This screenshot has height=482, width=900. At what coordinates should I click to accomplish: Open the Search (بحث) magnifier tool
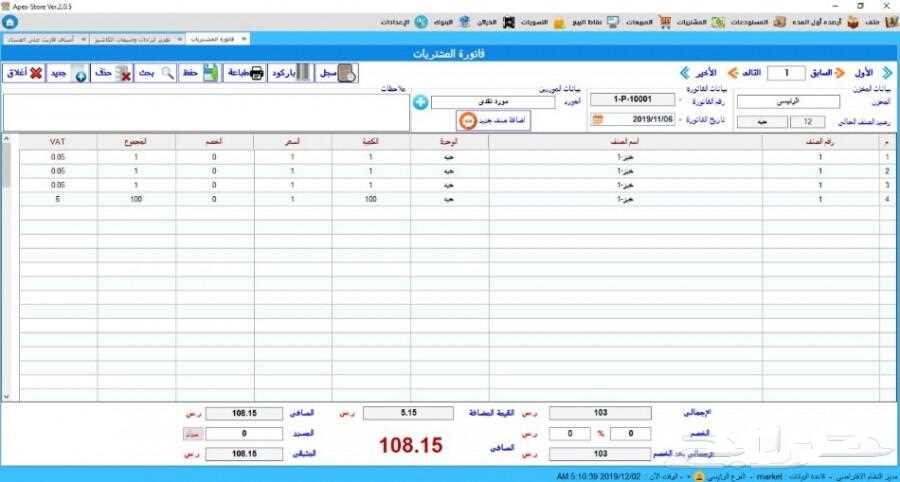click(x=155, y=73)
